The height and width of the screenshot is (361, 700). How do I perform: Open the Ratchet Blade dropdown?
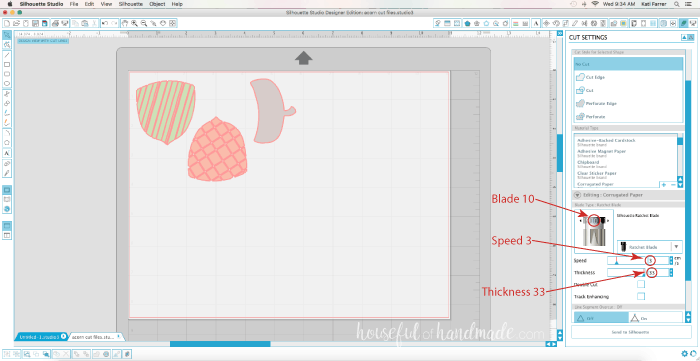(x=650, y=247)
